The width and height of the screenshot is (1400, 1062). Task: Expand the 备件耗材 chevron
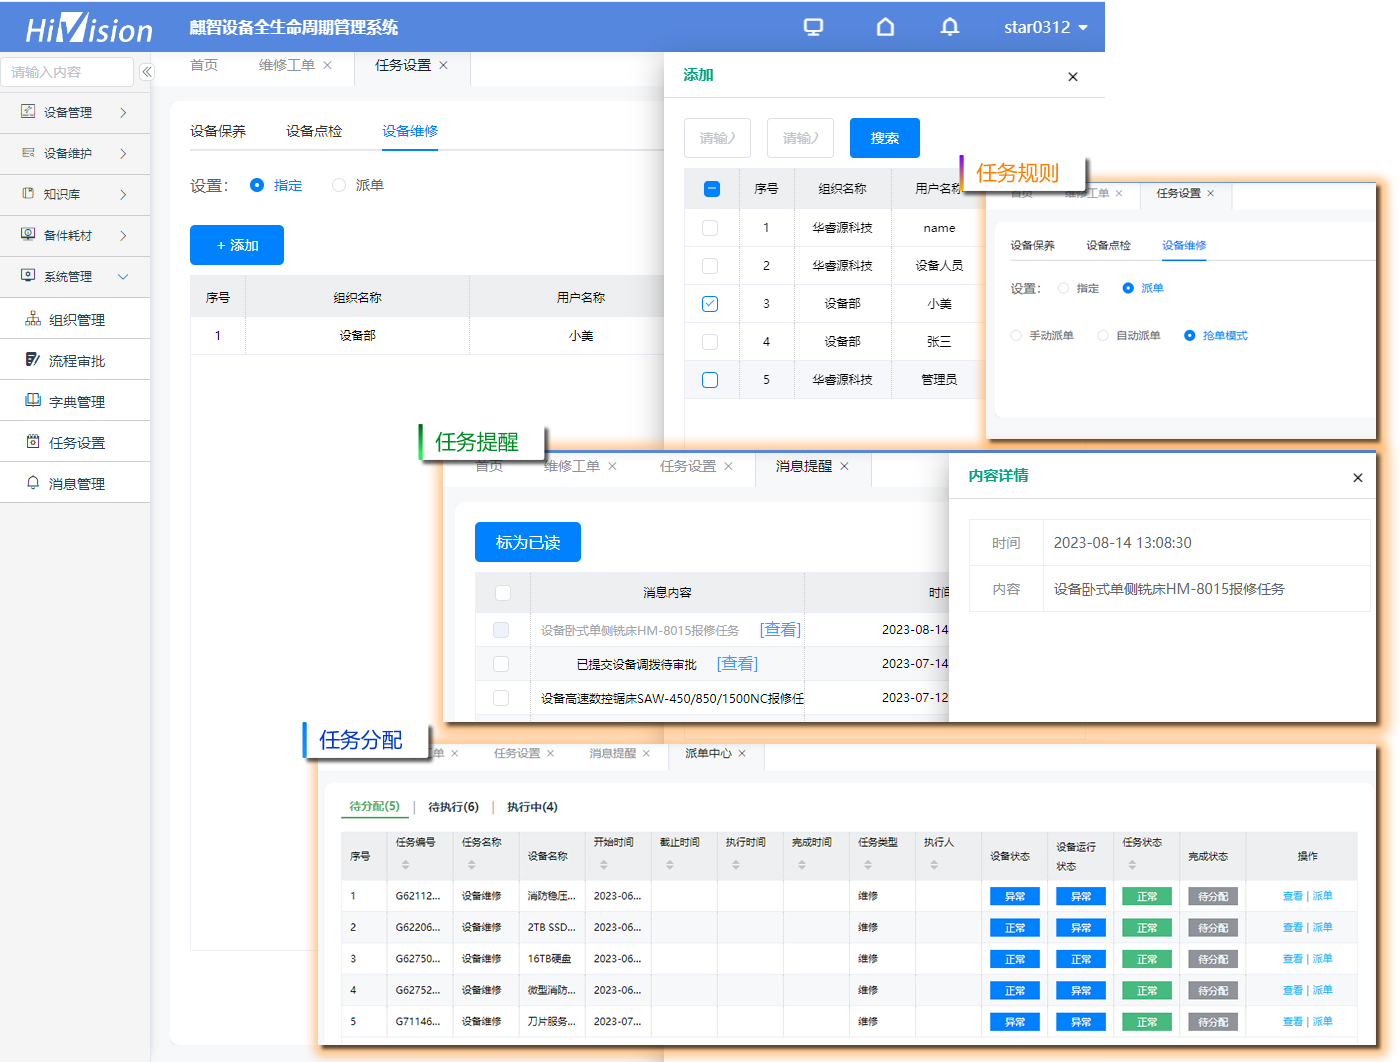(123, 235)
